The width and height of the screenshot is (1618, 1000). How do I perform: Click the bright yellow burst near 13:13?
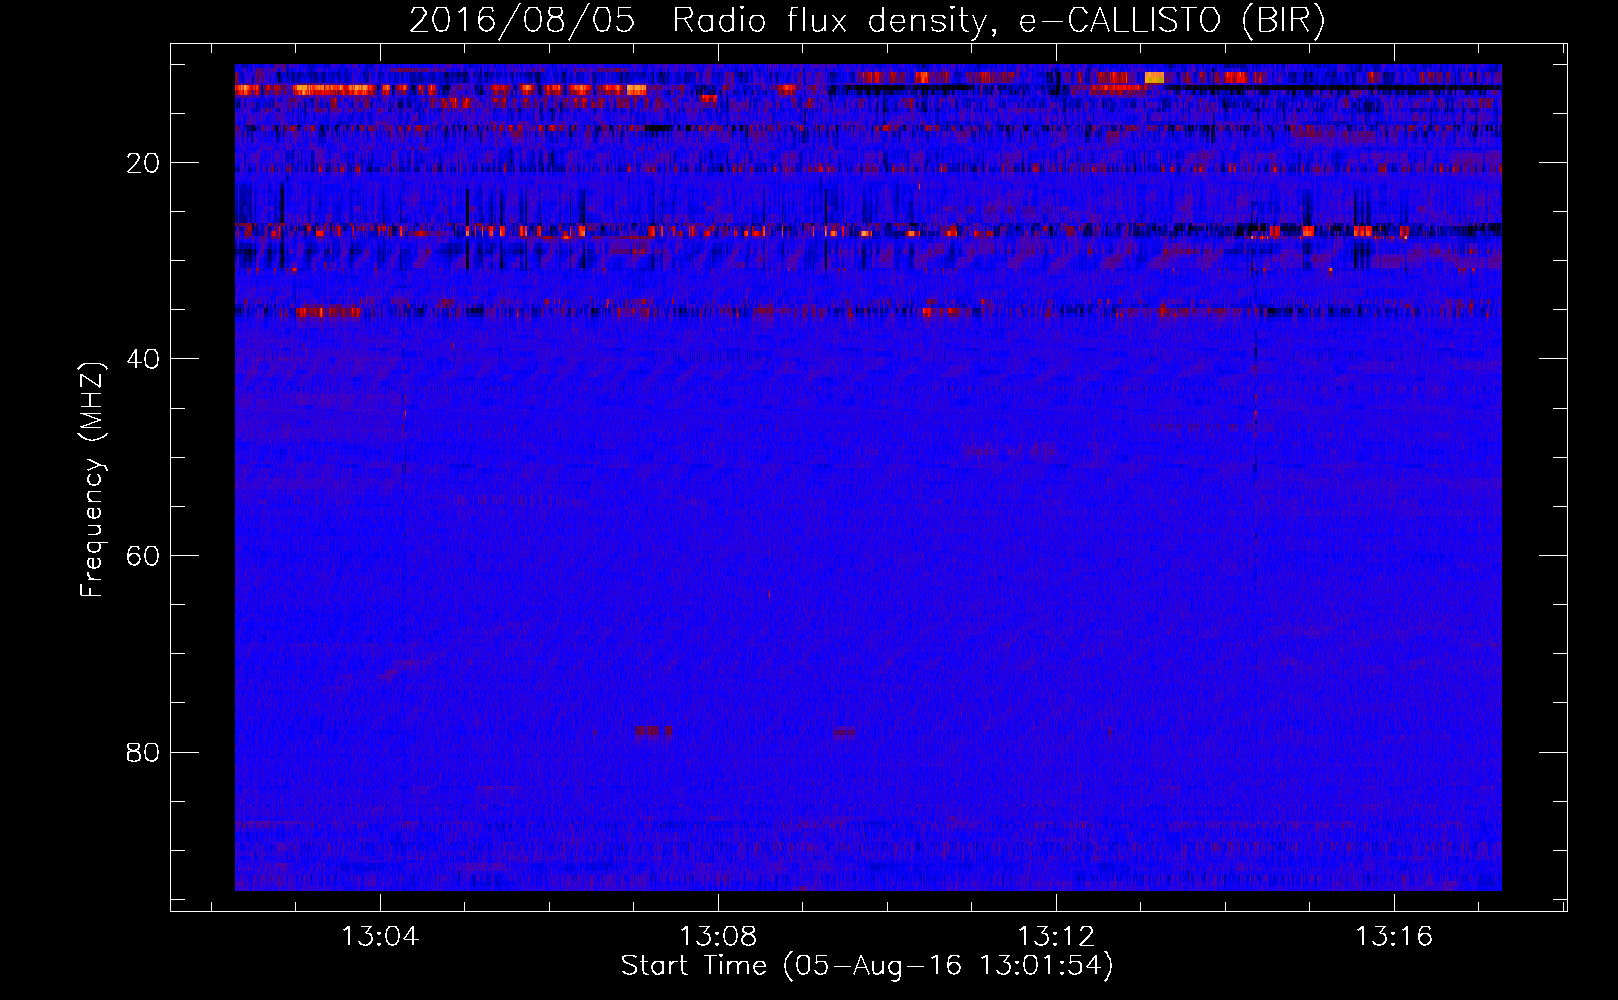pyautogui.click(x=1154, y=77)
